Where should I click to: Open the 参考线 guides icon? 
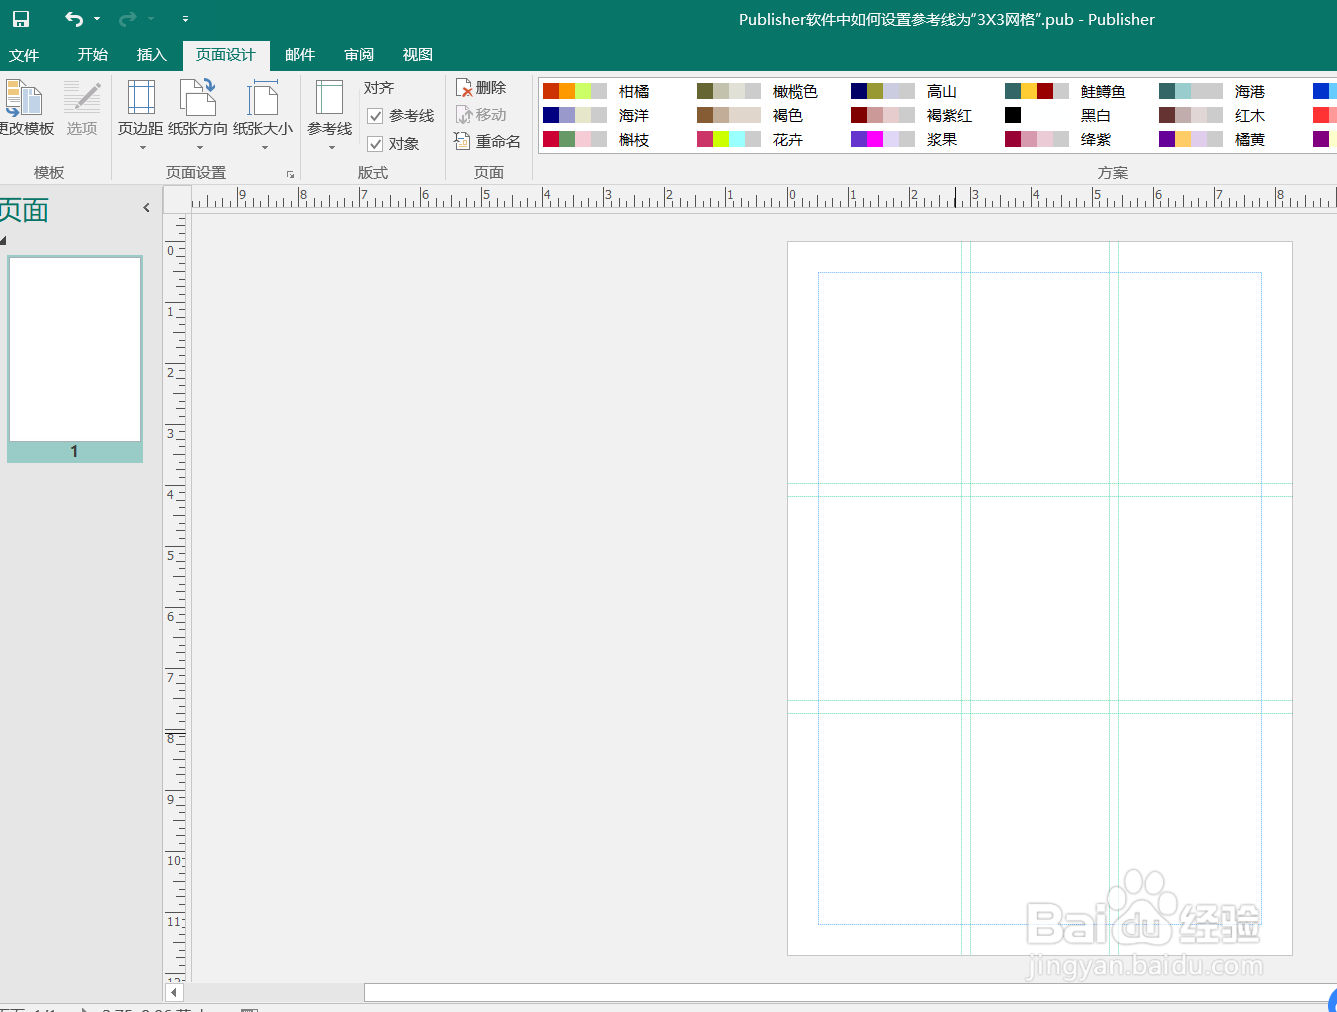click(330, 98)
